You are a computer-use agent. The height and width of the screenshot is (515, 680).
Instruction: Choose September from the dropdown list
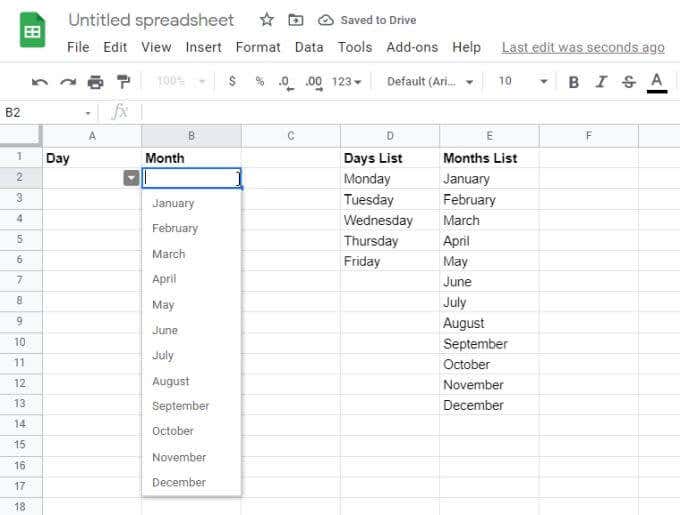[181, 406]
